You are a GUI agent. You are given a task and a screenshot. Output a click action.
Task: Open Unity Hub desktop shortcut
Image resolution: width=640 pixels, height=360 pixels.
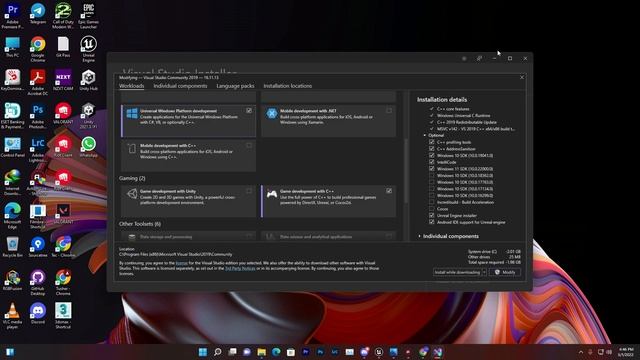click(x=88, y=80)
